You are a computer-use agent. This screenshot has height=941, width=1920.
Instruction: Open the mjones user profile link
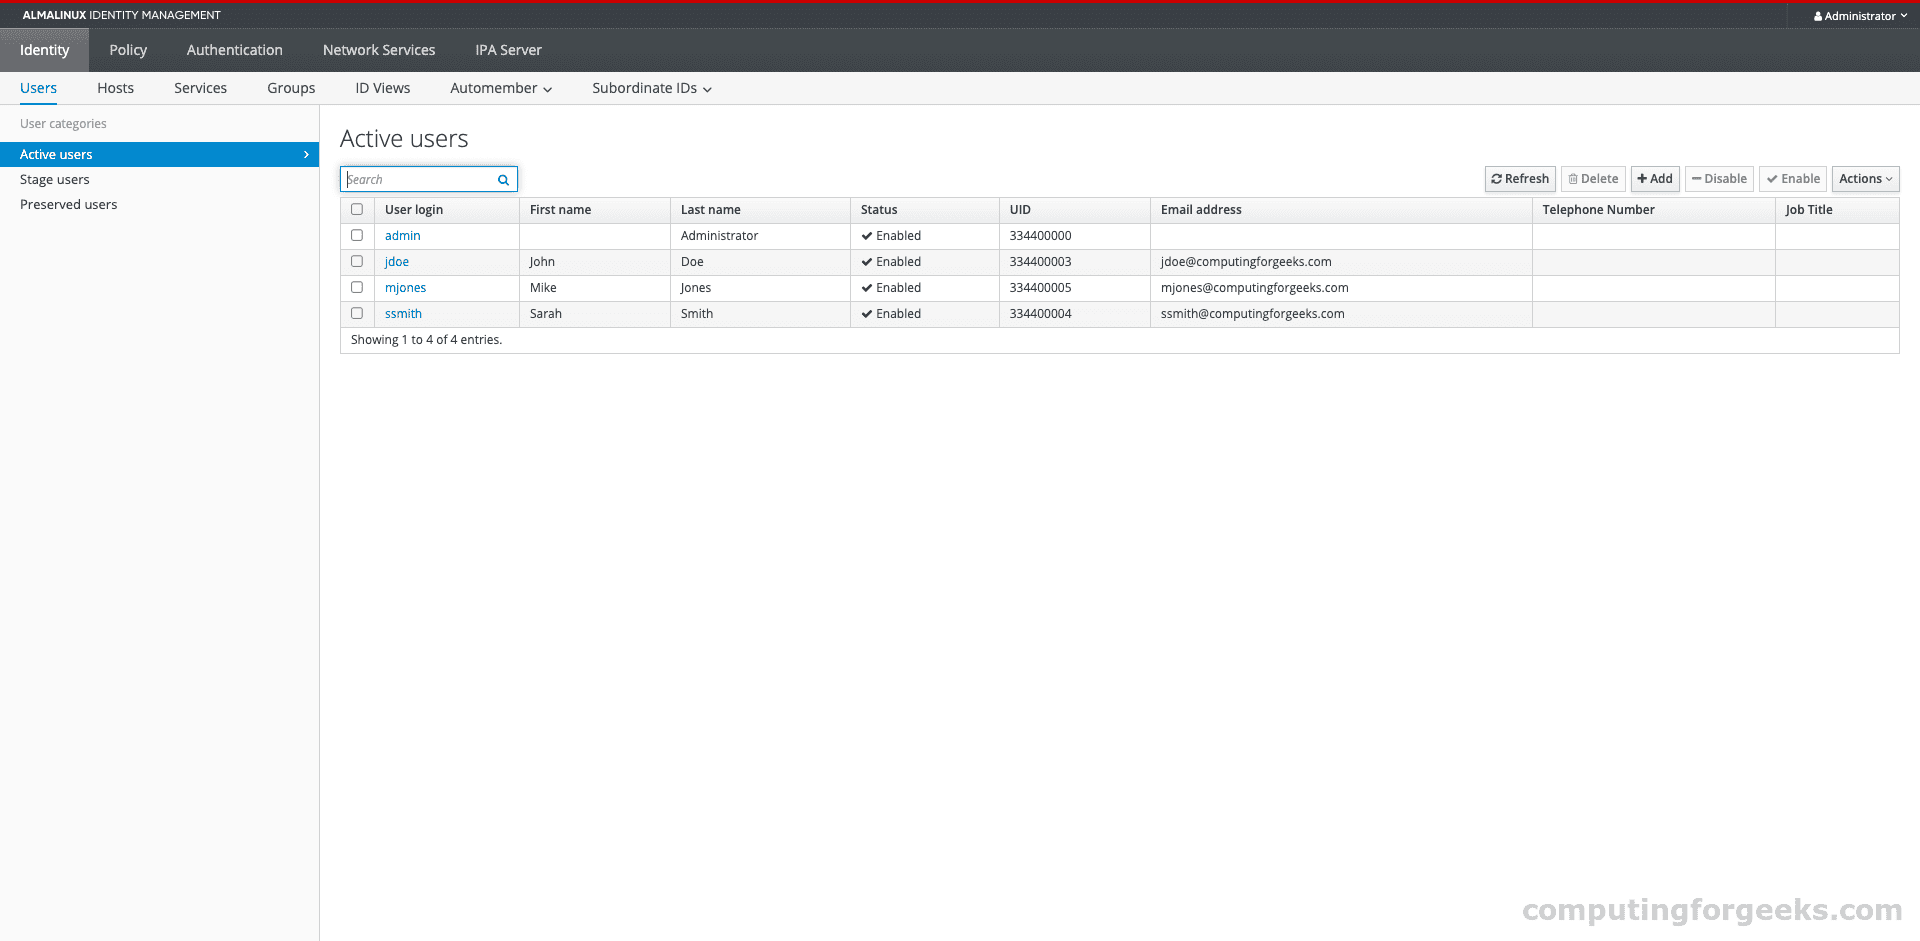pyautogui.click(x=405, y=287)
